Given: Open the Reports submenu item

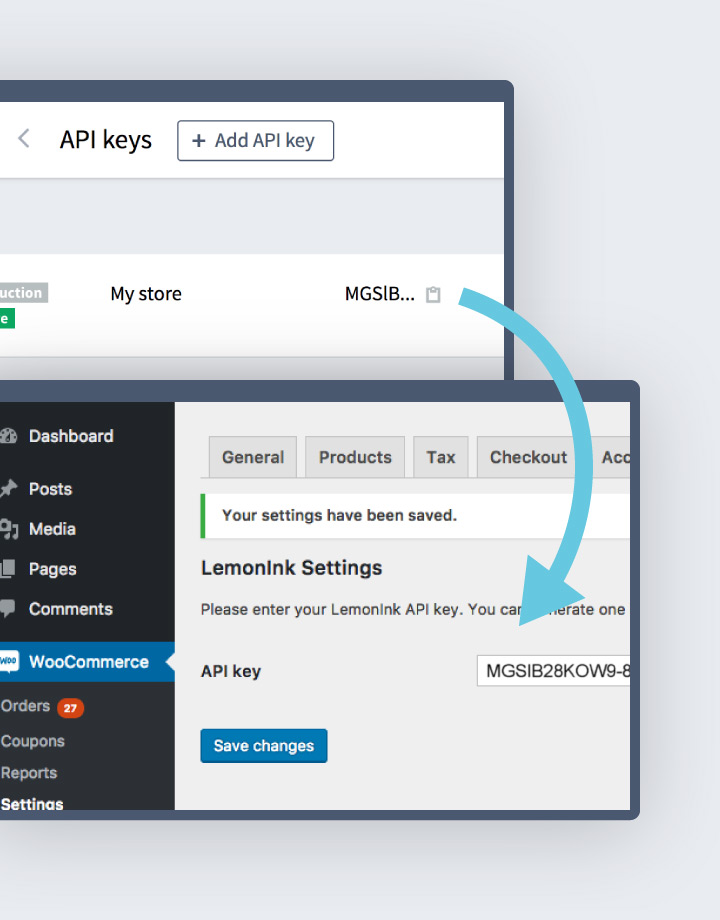Looking at the screenshot, I should pyautogui.click(x=29, y=773).
